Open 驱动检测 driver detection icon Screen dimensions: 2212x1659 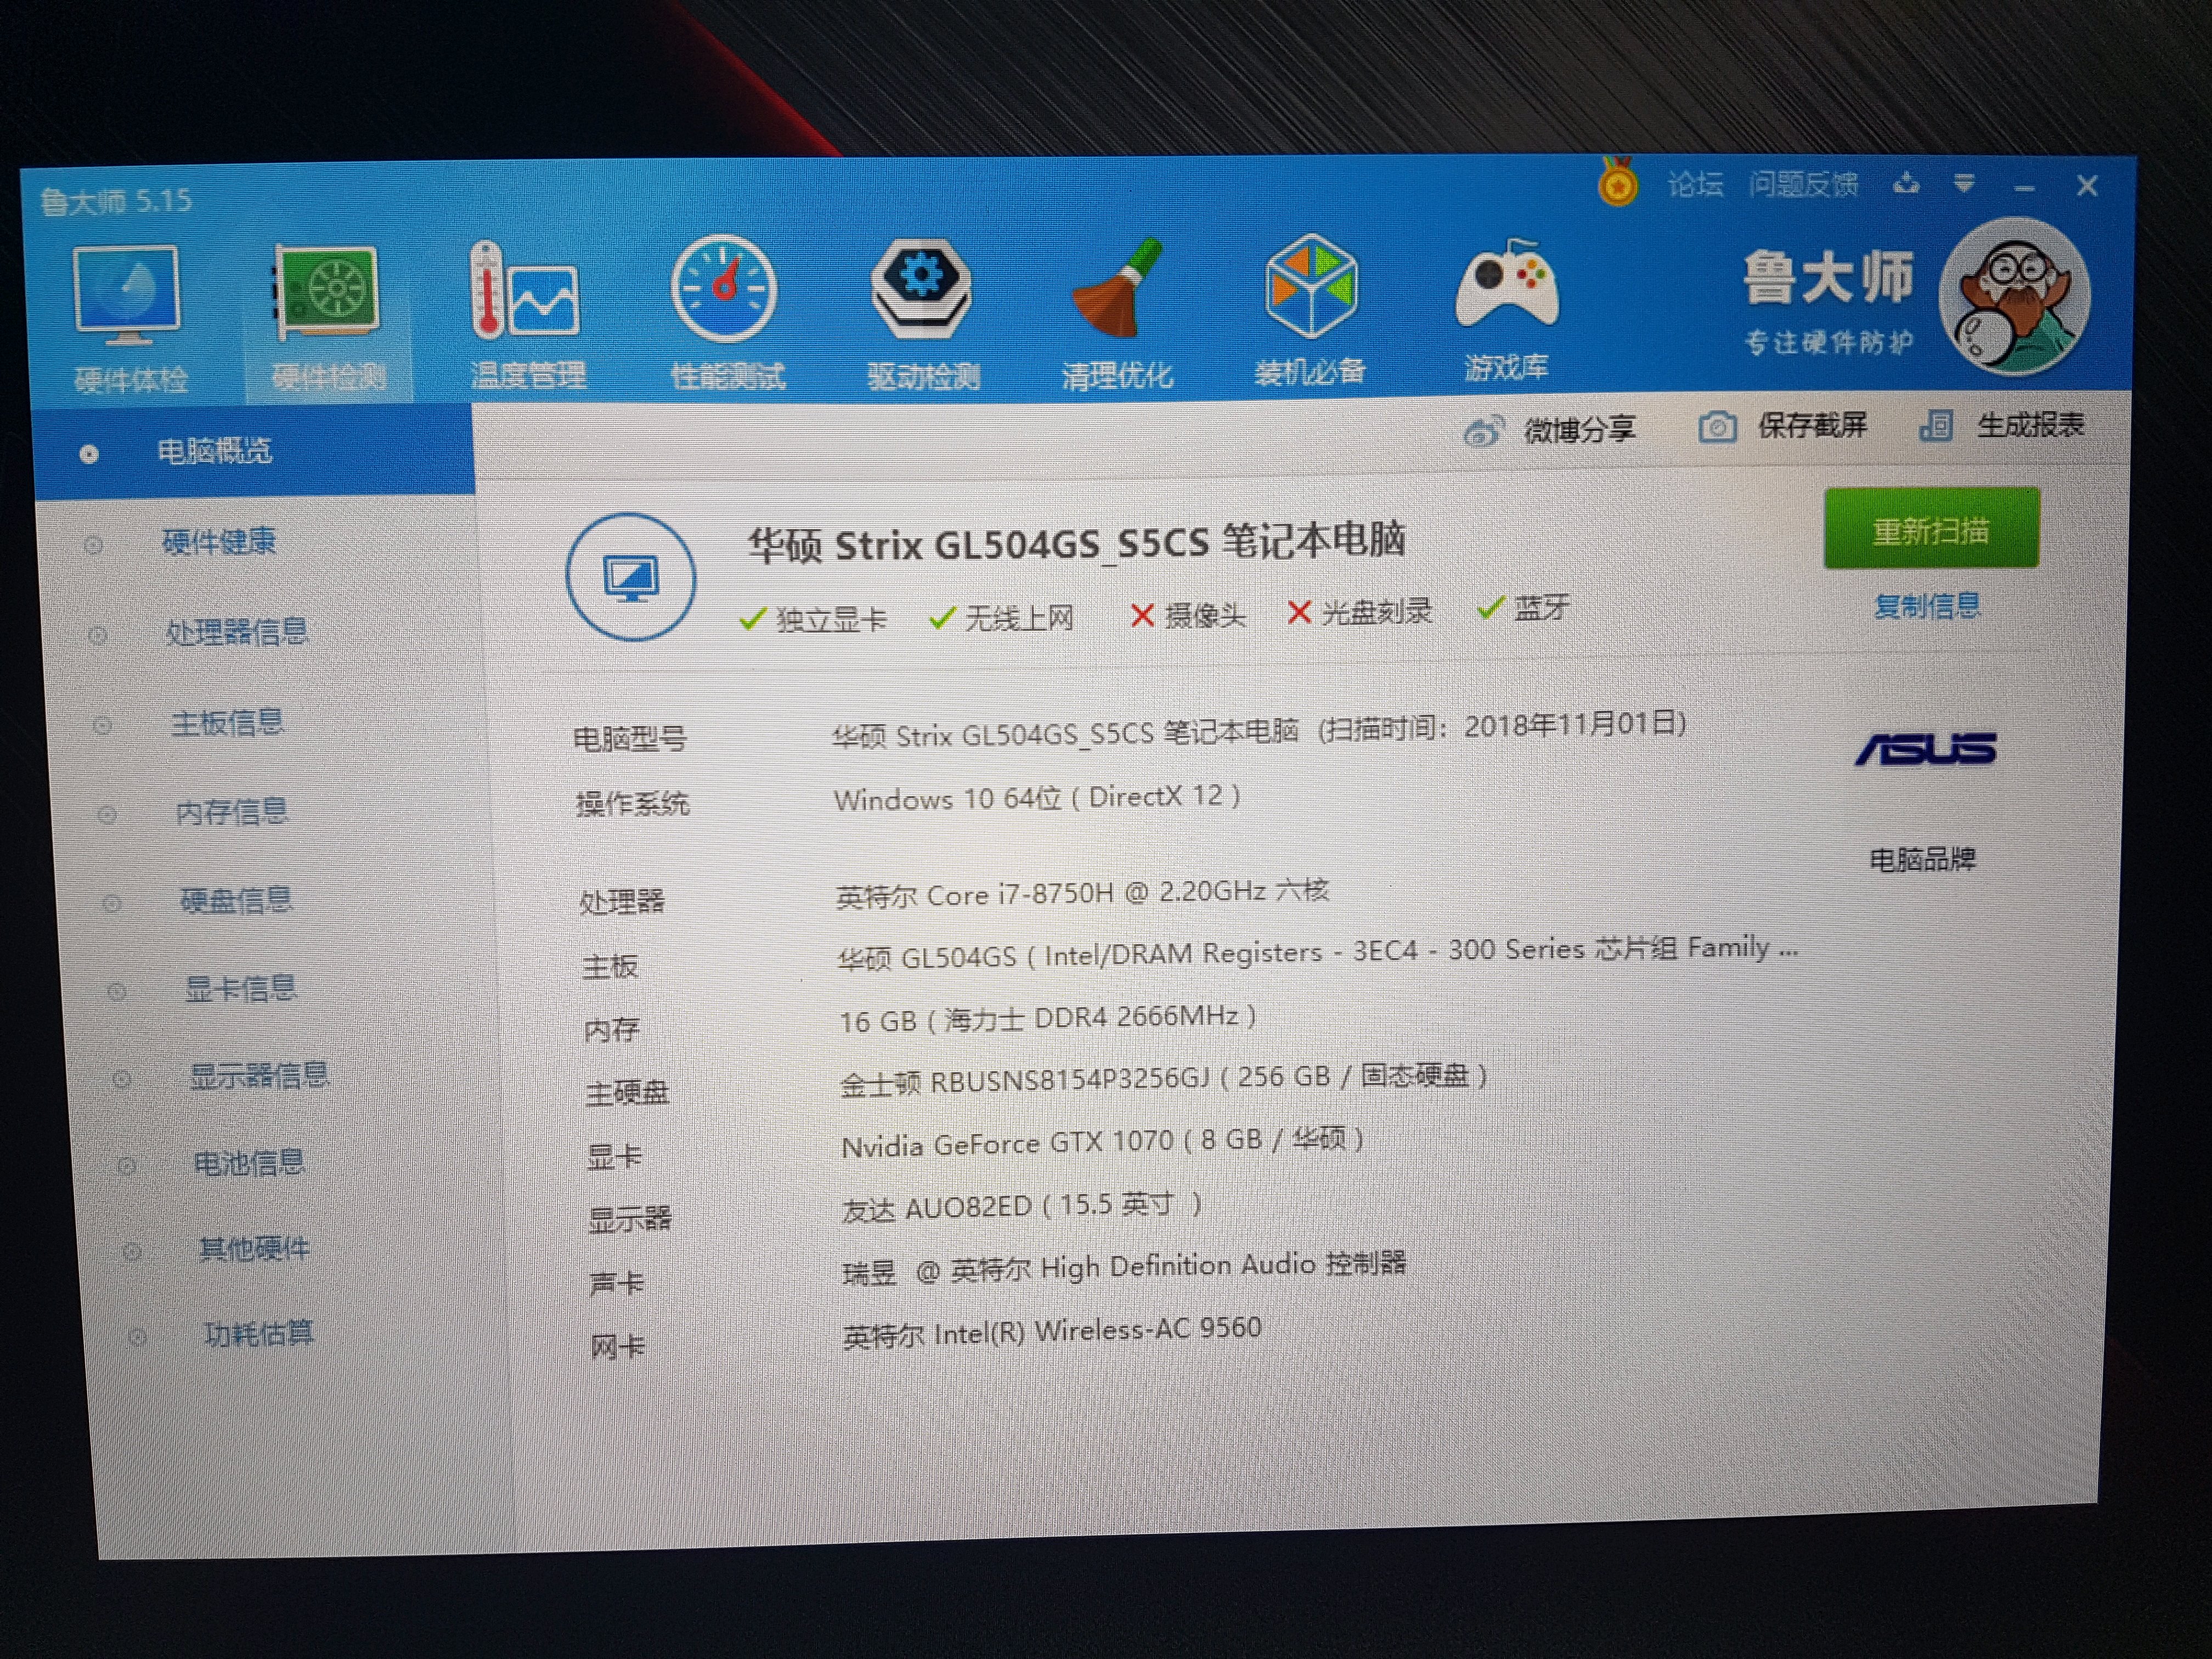(922, 313)
